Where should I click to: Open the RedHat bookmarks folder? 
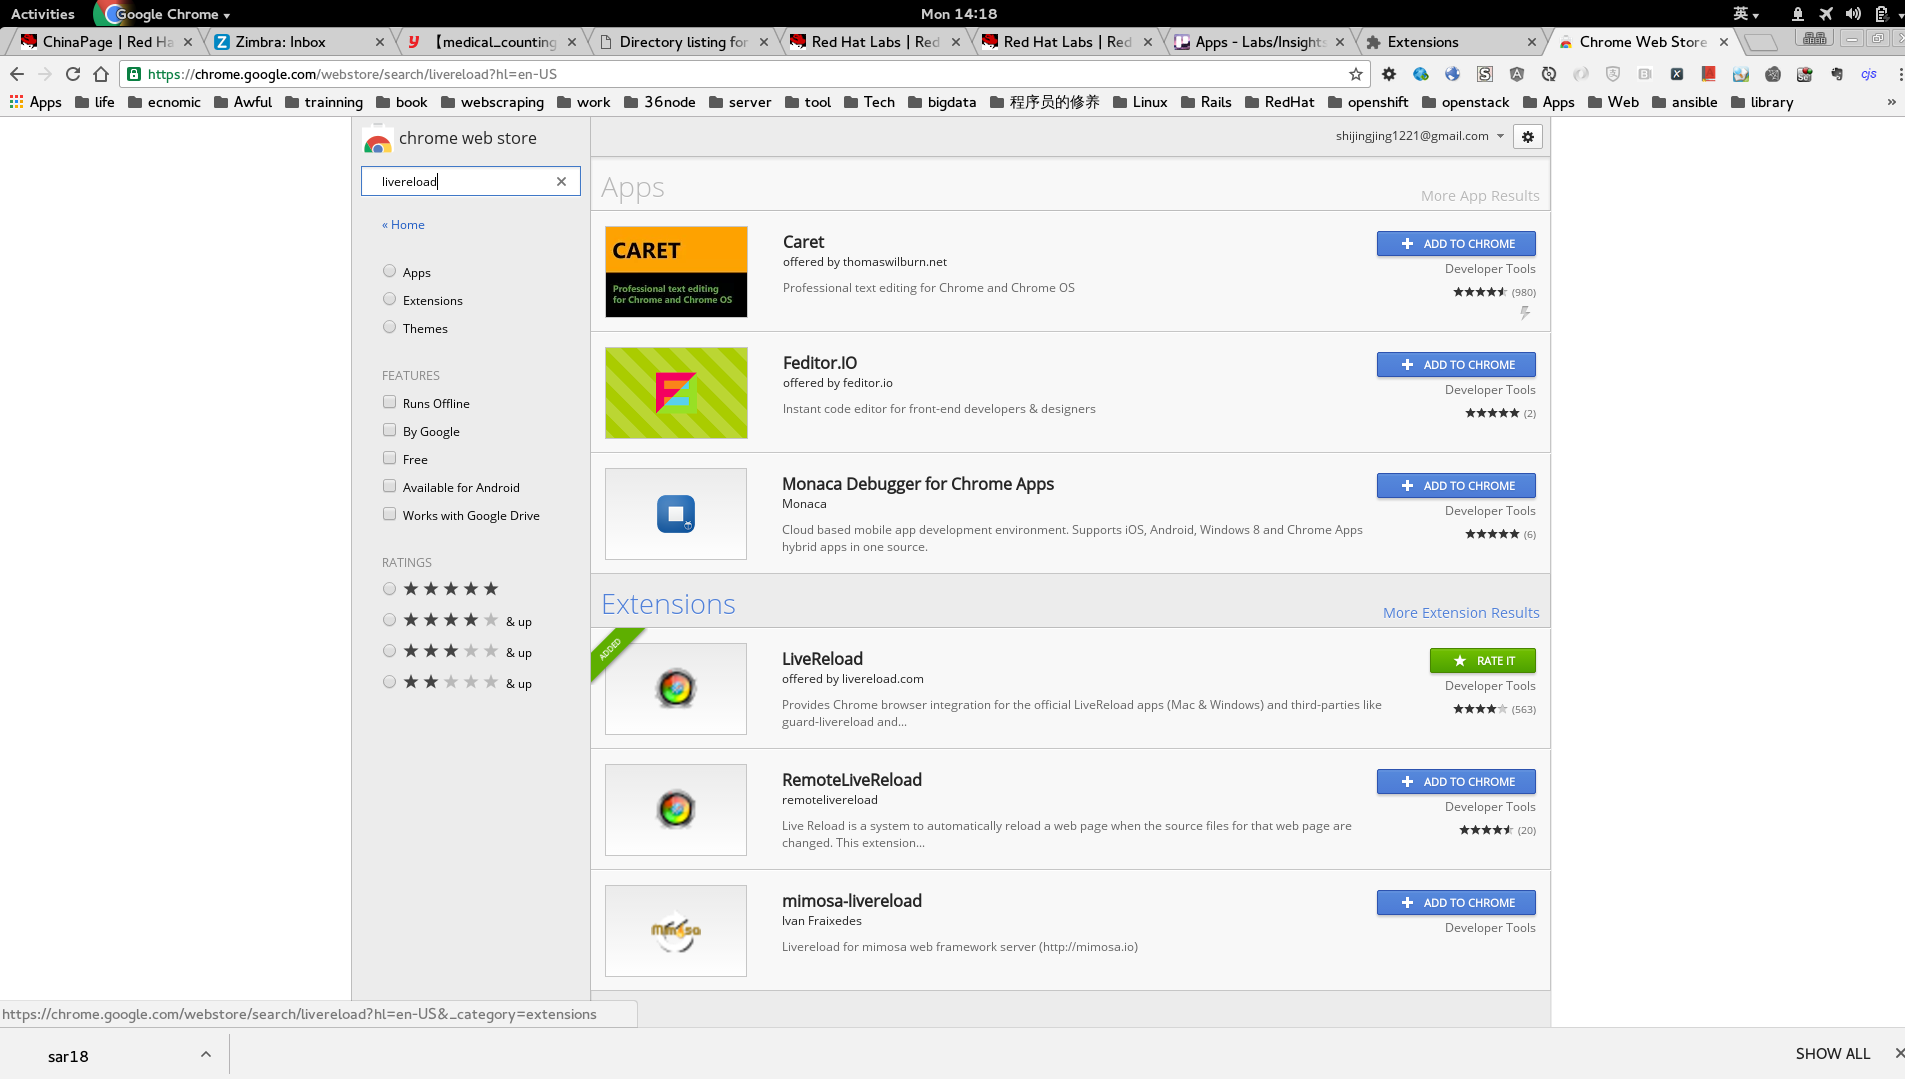click(1279, 102)
